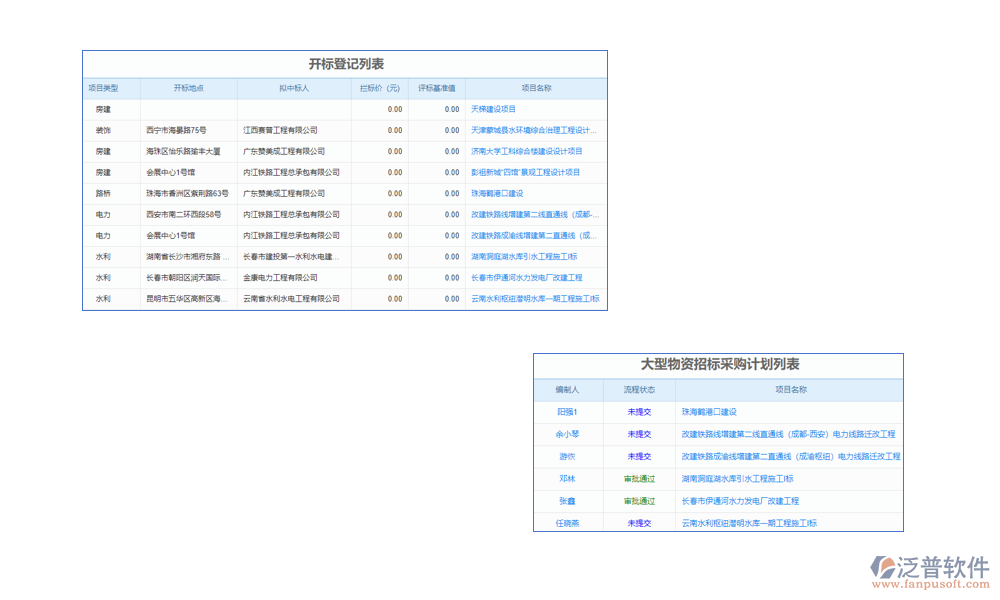The width and height of the screenshot is (1000, 600).
Task: Click the 拦标价（元） column header
Action: click(380, 88)
